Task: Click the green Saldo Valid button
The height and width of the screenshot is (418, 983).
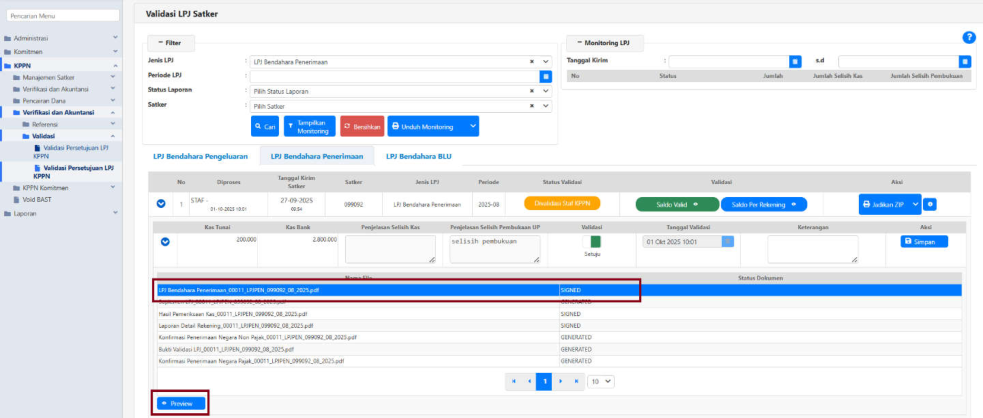Action: pos(675,204)
